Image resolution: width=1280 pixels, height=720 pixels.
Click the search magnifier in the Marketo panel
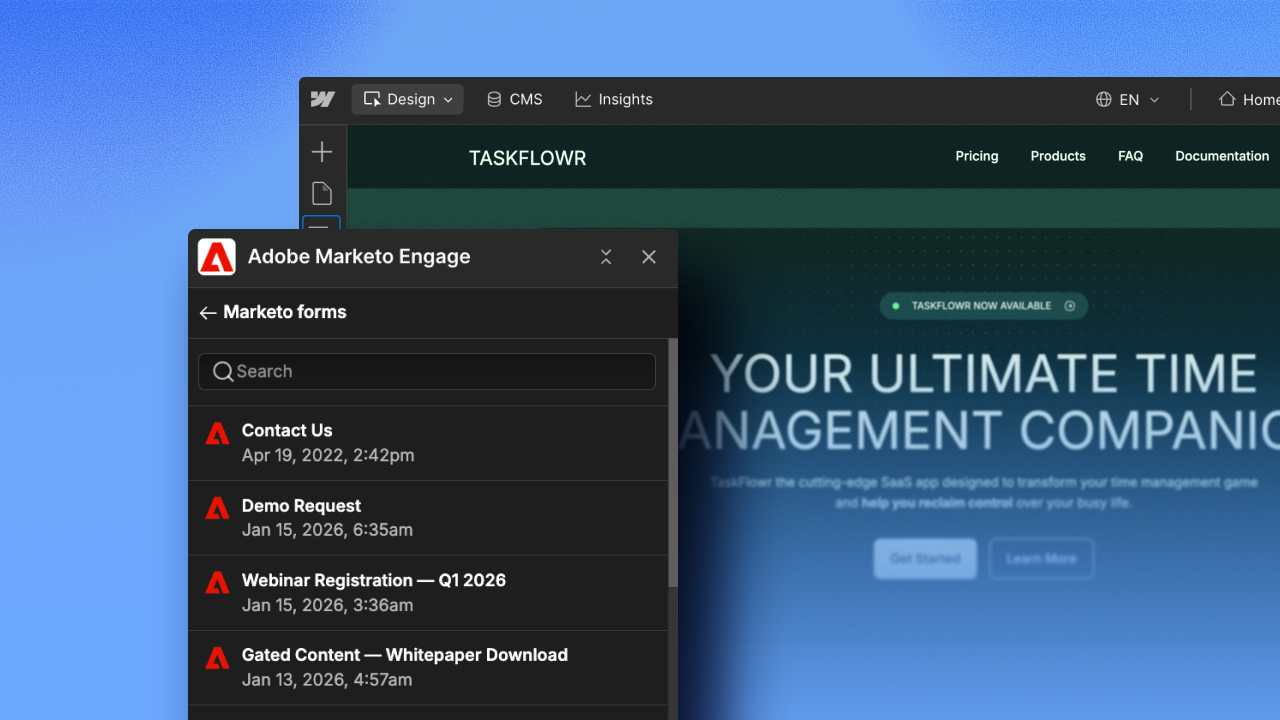coord(223,371)
